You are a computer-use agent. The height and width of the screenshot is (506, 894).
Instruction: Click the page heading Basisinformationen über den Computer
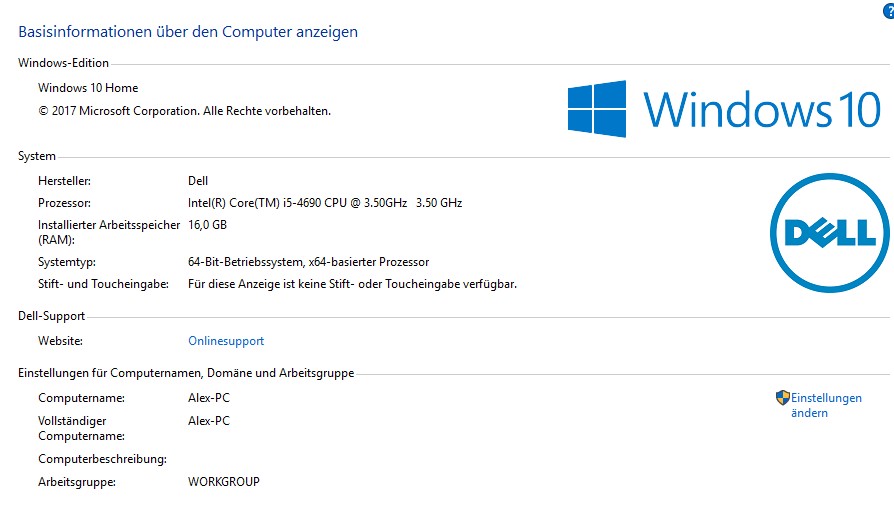tap(188, 32)
